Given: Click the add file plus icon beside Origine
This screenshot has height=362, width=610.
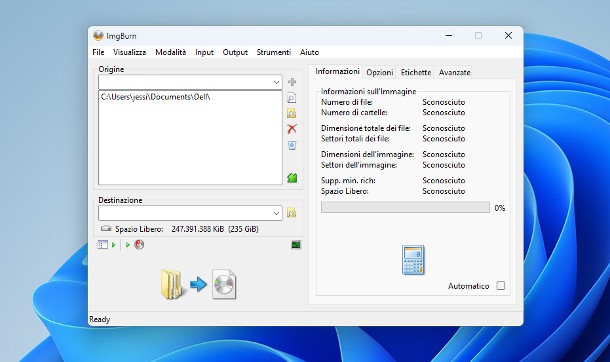Looking at the screenshot, I should (292, 82).
